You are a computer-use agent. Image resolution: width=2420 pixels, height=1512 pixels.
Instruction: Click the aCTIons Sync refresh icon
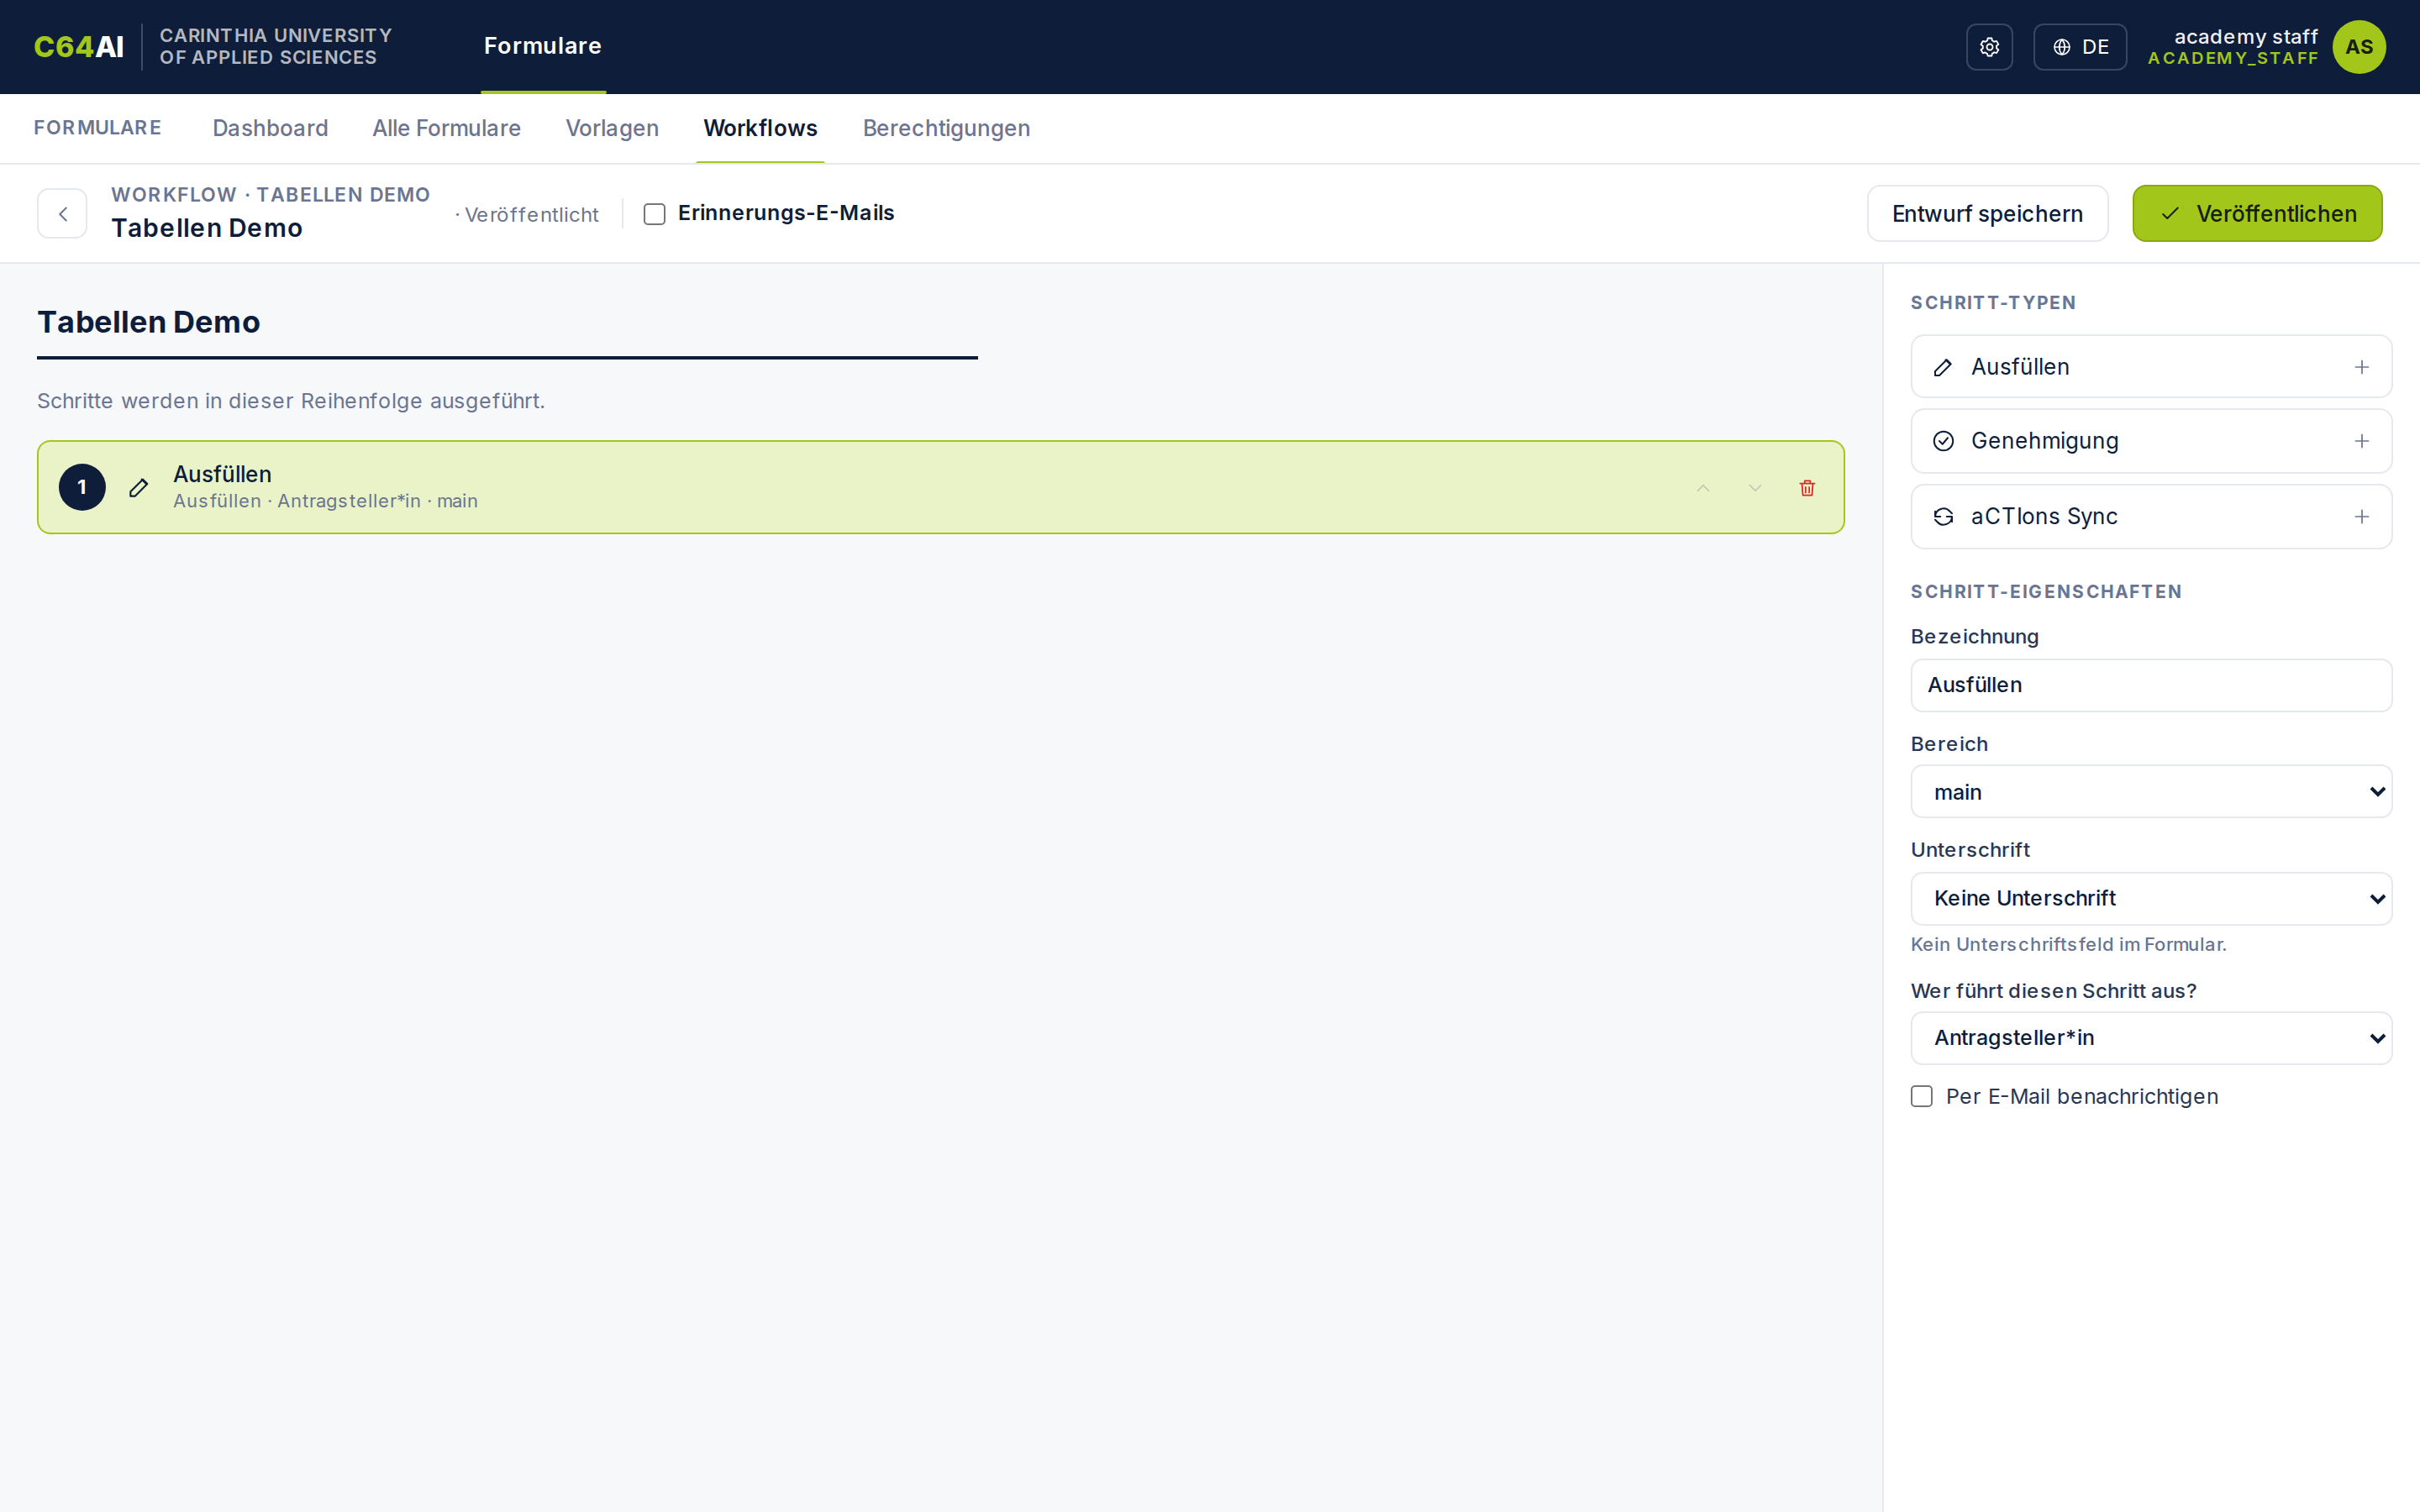click(1943, 517)
